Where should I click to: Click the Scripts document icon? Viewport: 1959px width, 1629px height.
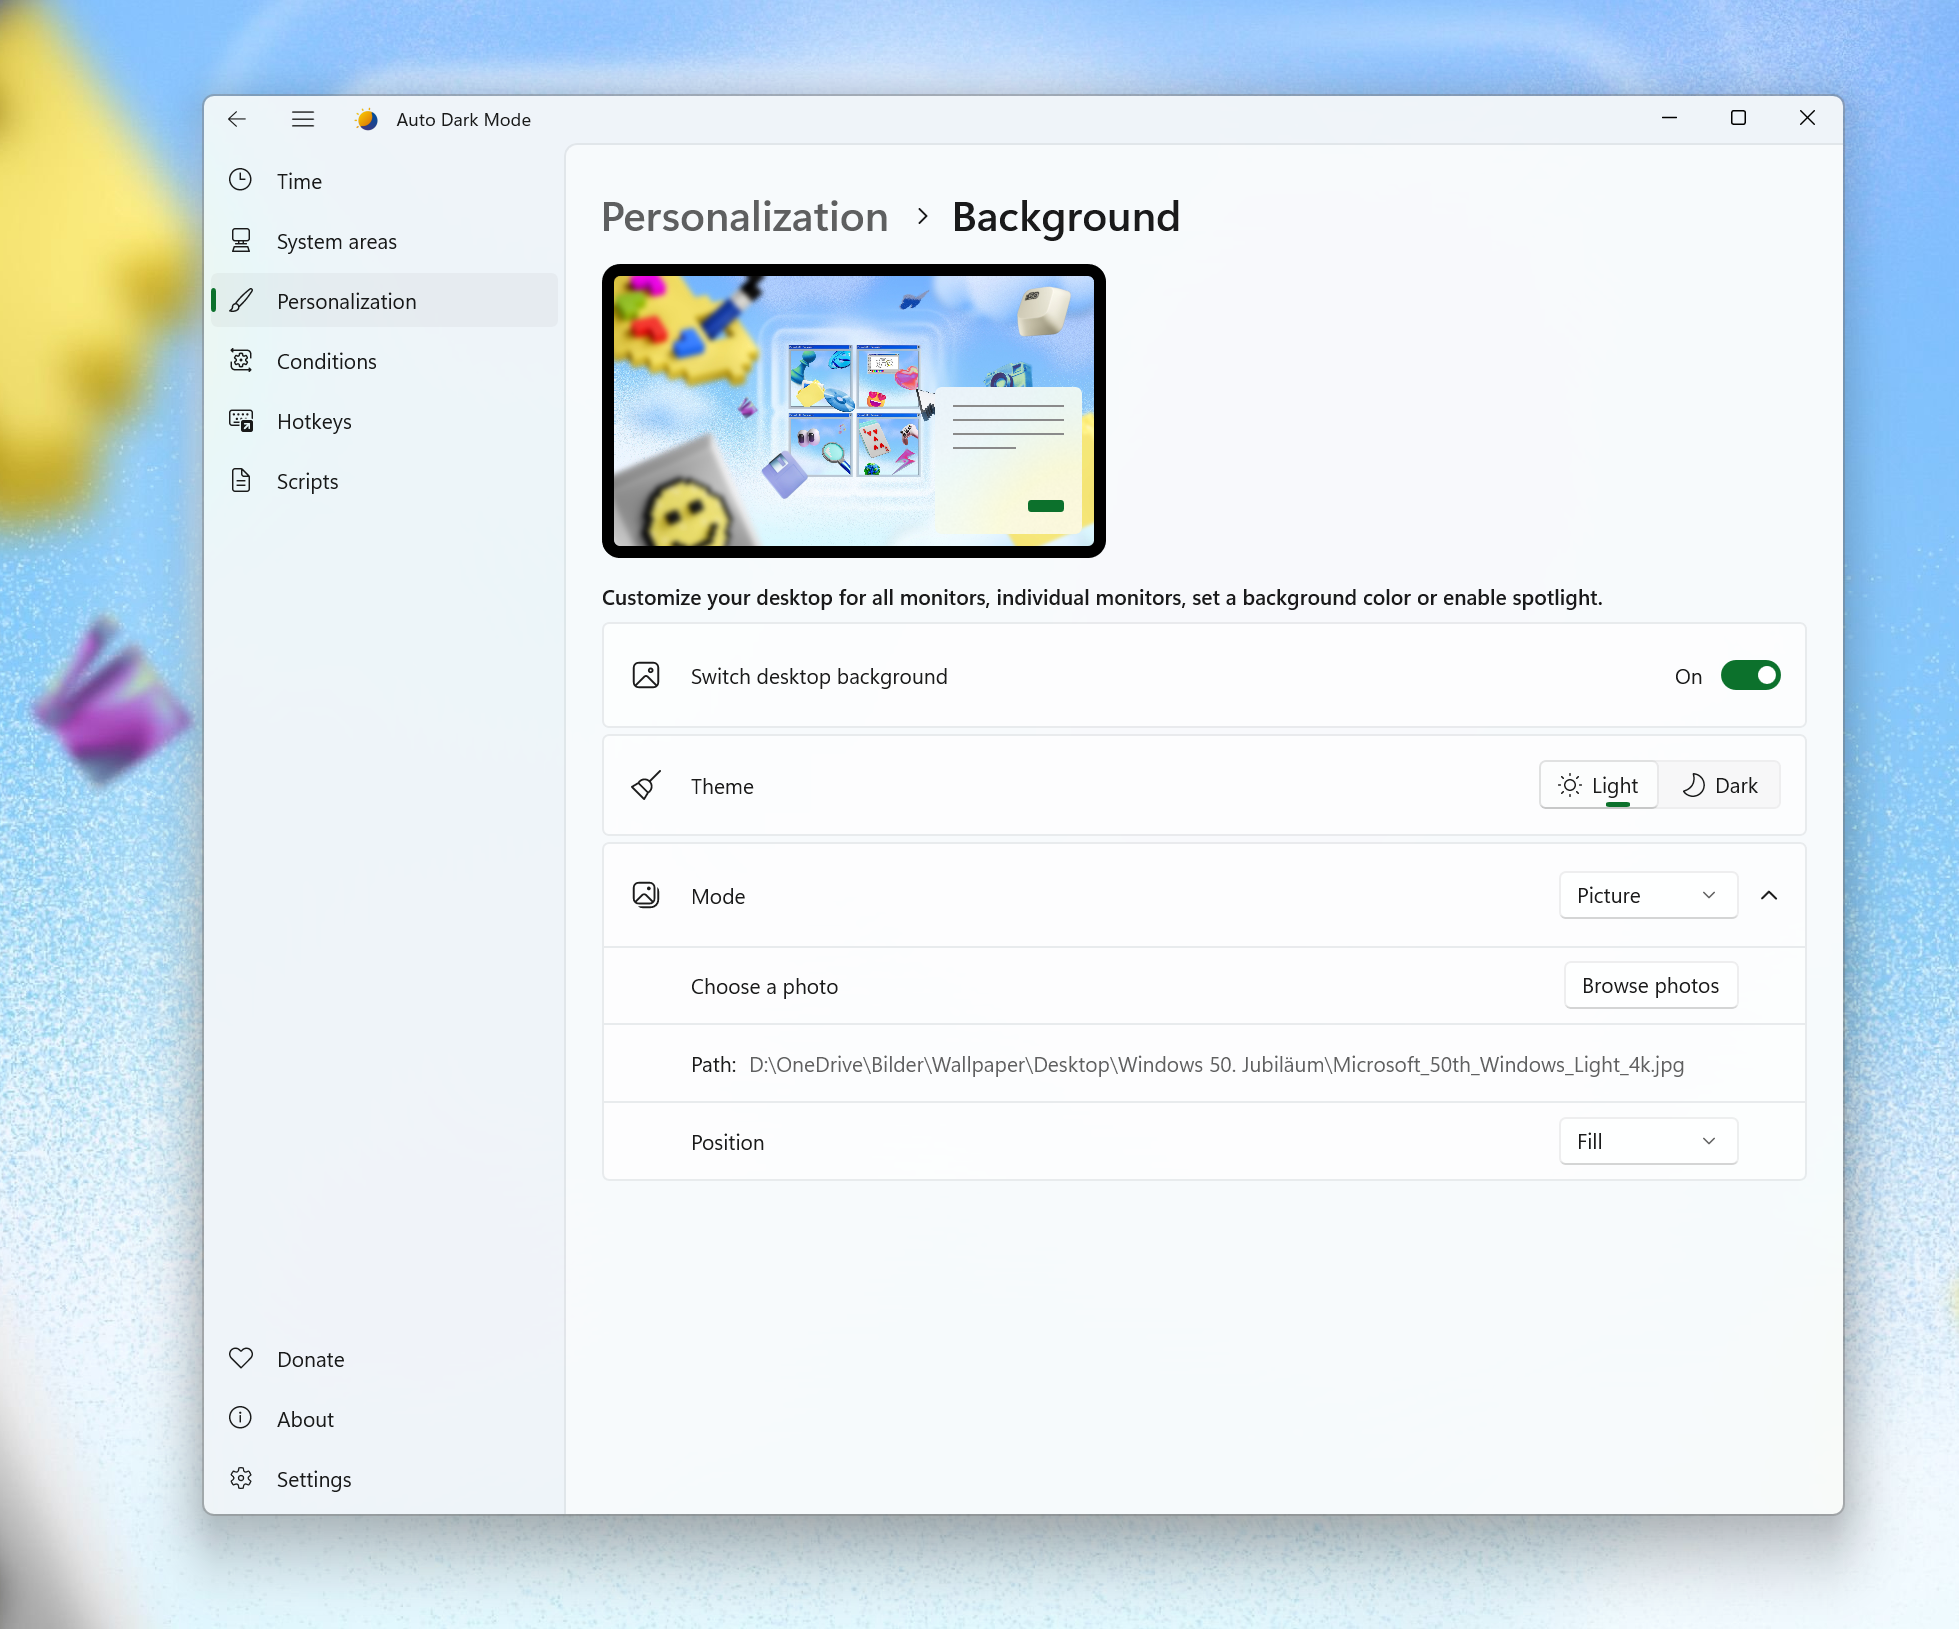coord(241,480)
